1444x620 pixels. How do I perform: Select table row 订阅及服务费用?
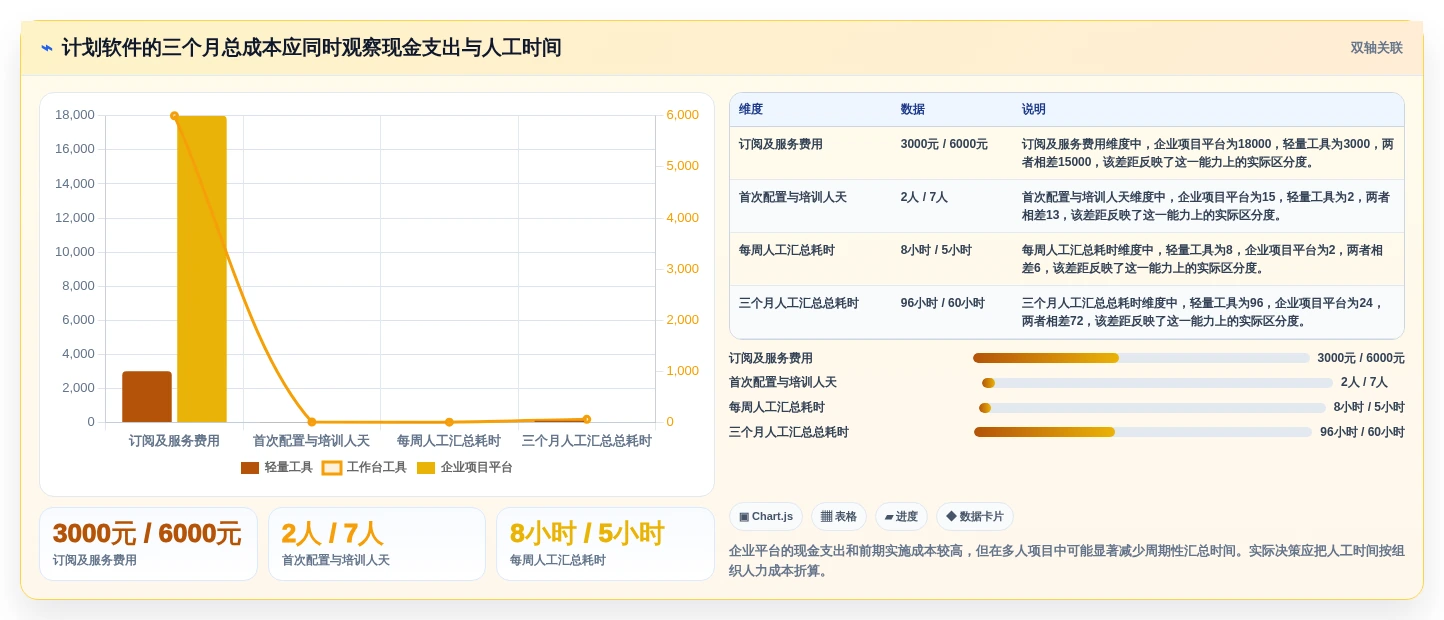click(x=1067, y=153)
